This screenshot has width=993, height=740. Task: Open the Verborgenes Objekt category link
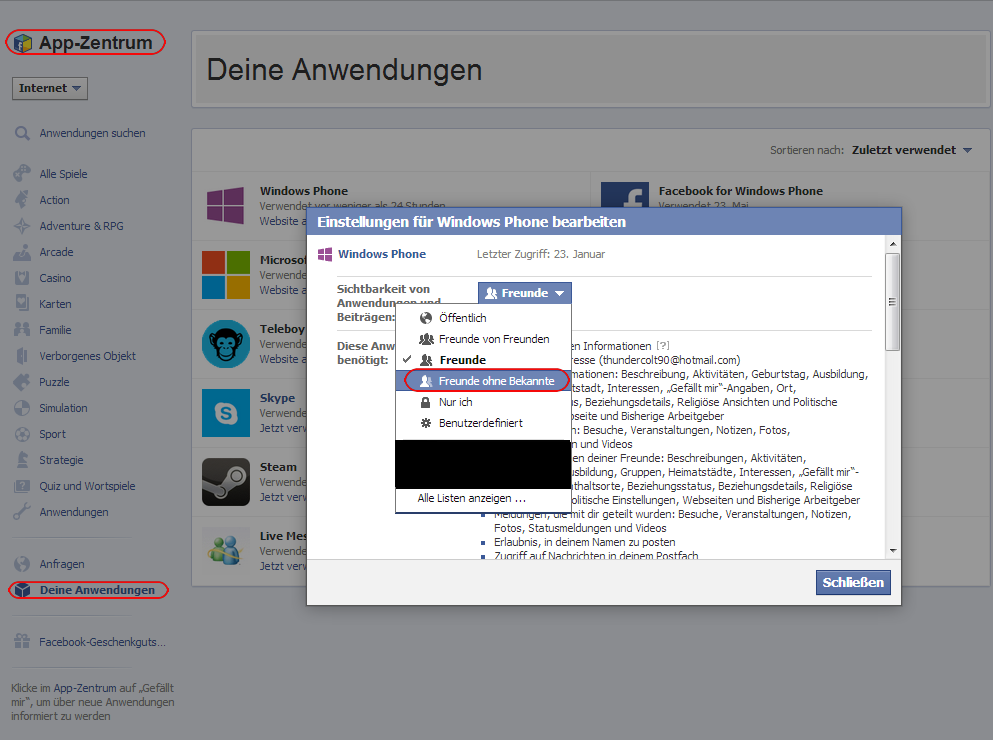point(87,356)
